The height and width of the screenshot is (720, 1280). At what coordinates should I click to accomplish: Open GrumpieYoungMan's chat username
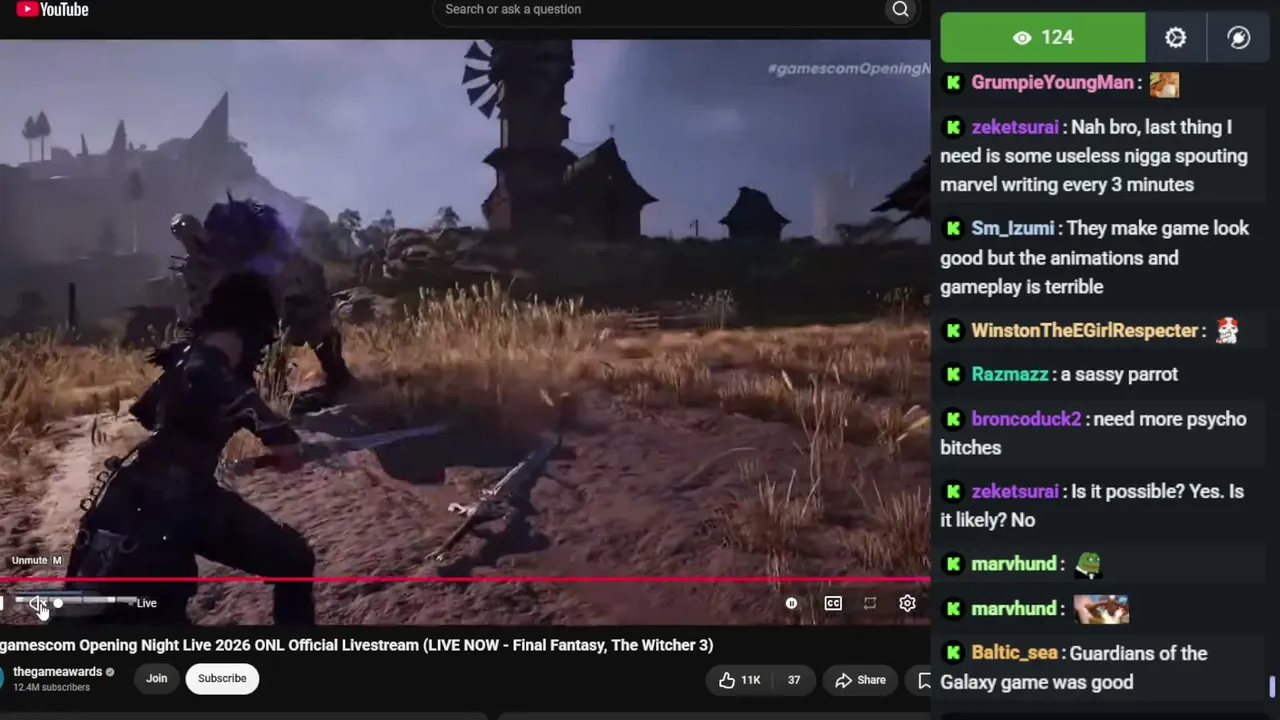pos(1052,83)
